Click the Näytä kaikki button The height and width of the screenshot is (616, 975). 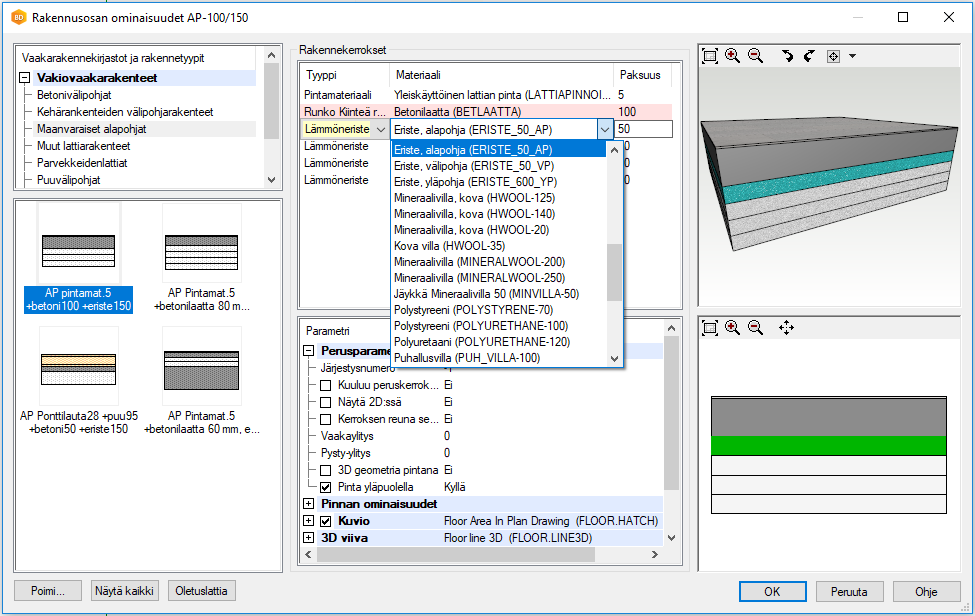pyautogui.click(x=125, y=590)
